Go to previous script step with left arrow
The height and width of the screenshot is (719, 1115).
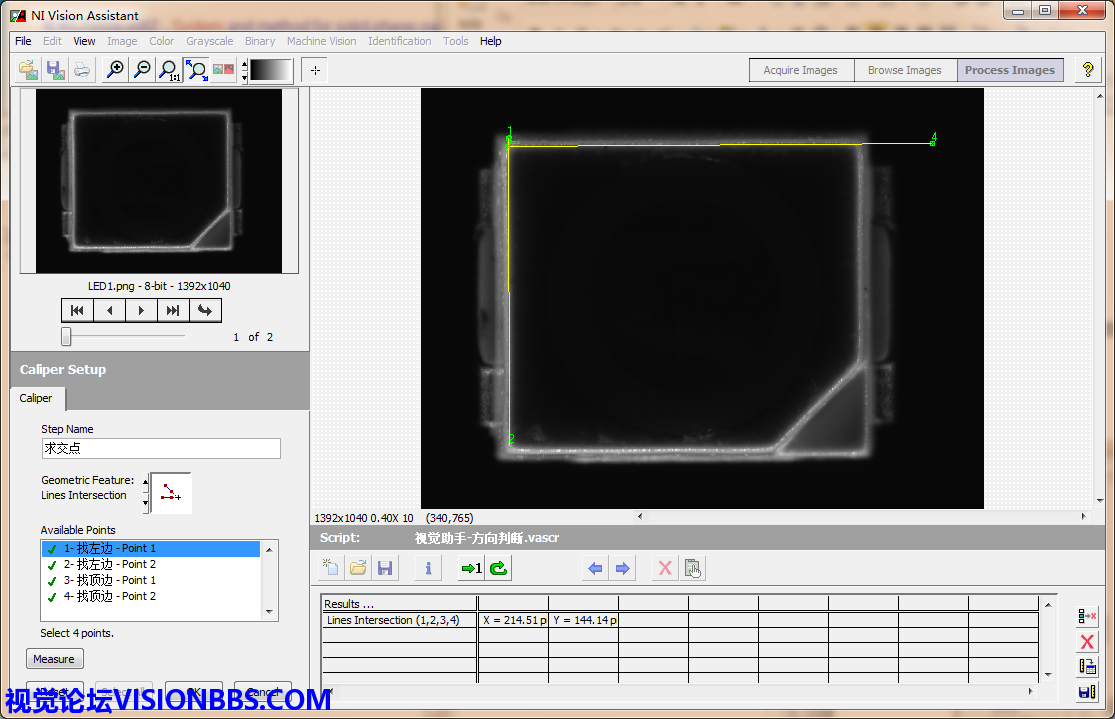tap(595, 568)
